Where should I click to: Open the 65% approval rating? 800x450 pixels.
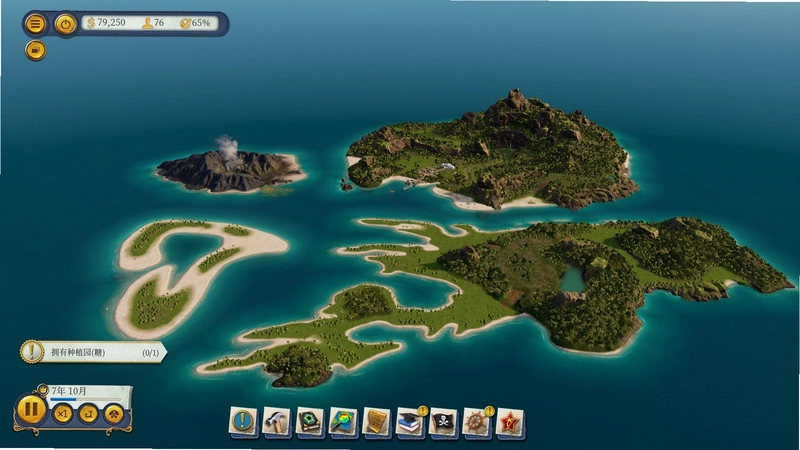195,23
